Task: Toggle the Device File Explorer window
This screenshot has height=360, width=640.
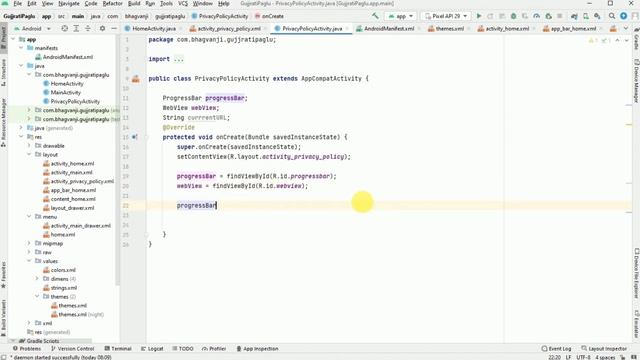Action: click(636, 273)
